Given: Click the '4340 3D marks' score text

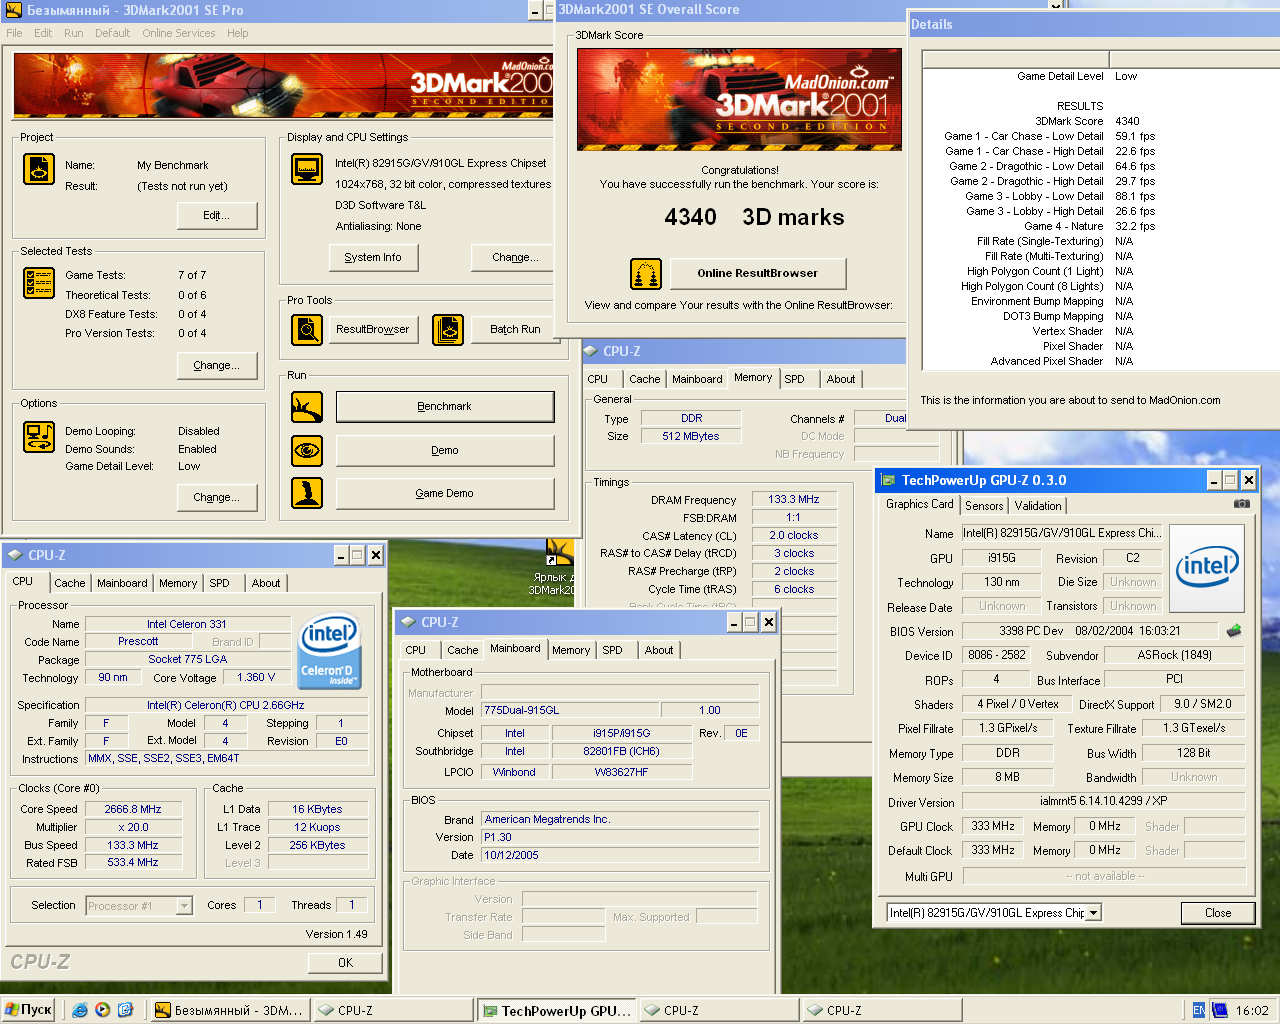Looking at the screenshot, I should [754, 217].
